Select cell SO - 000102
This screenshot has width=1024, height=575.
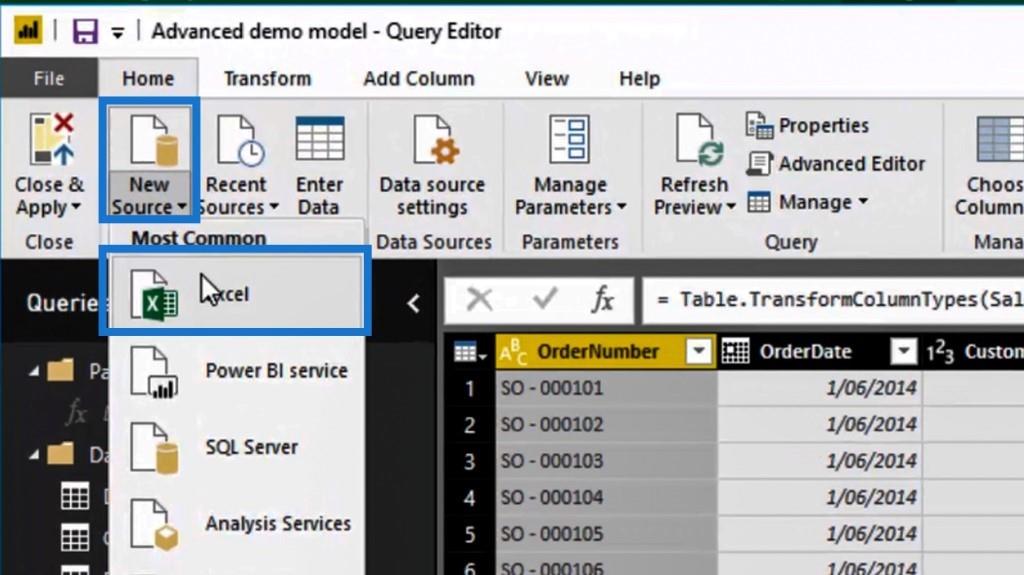606,425
